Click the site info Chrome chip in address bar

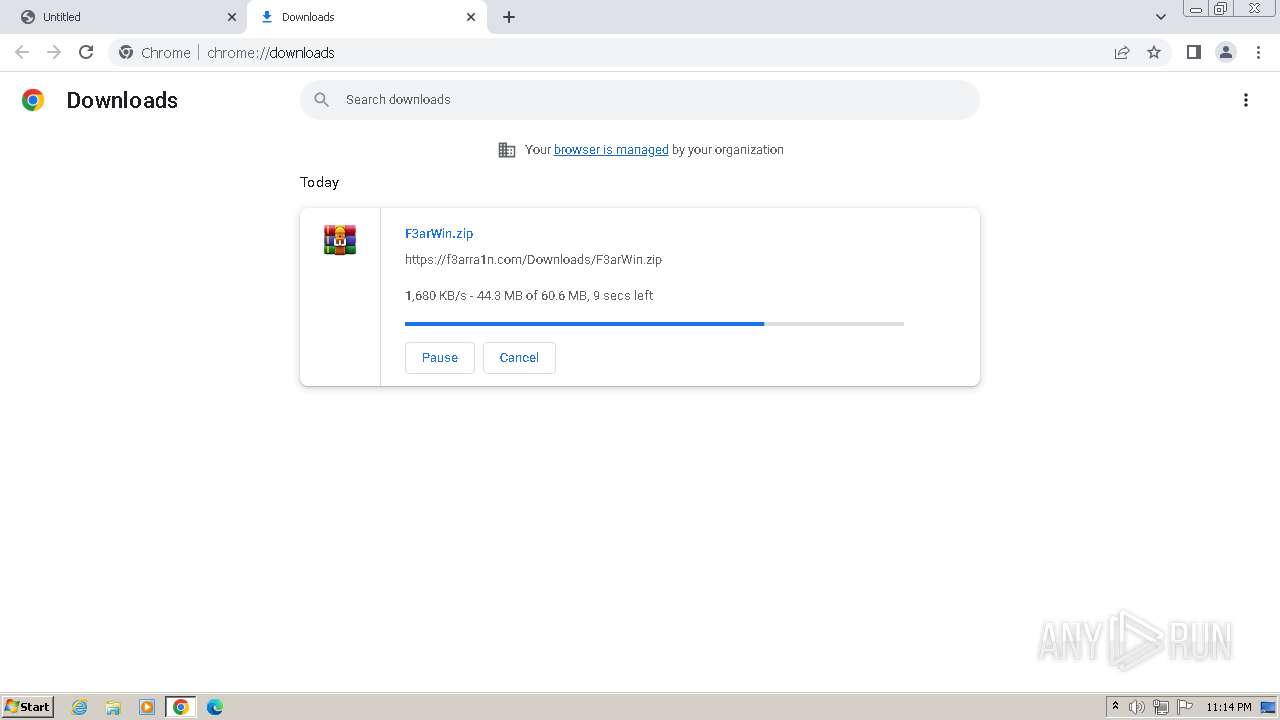(x=154, y=52)
